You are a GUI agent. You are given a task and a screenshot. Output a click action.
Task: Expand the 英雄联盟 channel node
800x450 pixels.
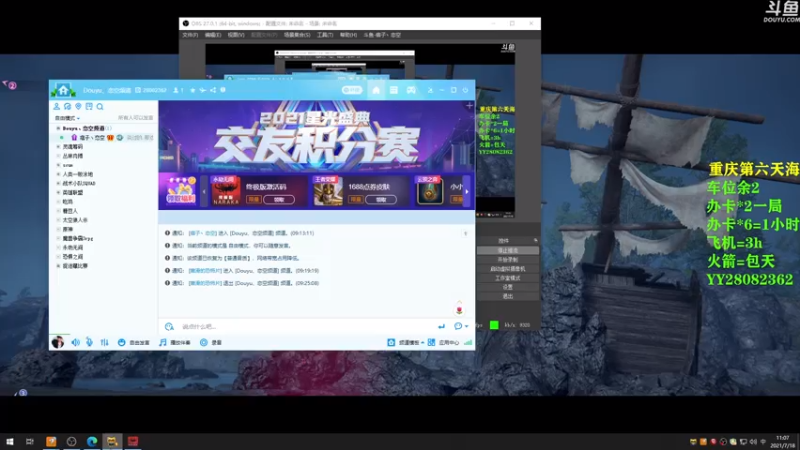click(58, 192)
